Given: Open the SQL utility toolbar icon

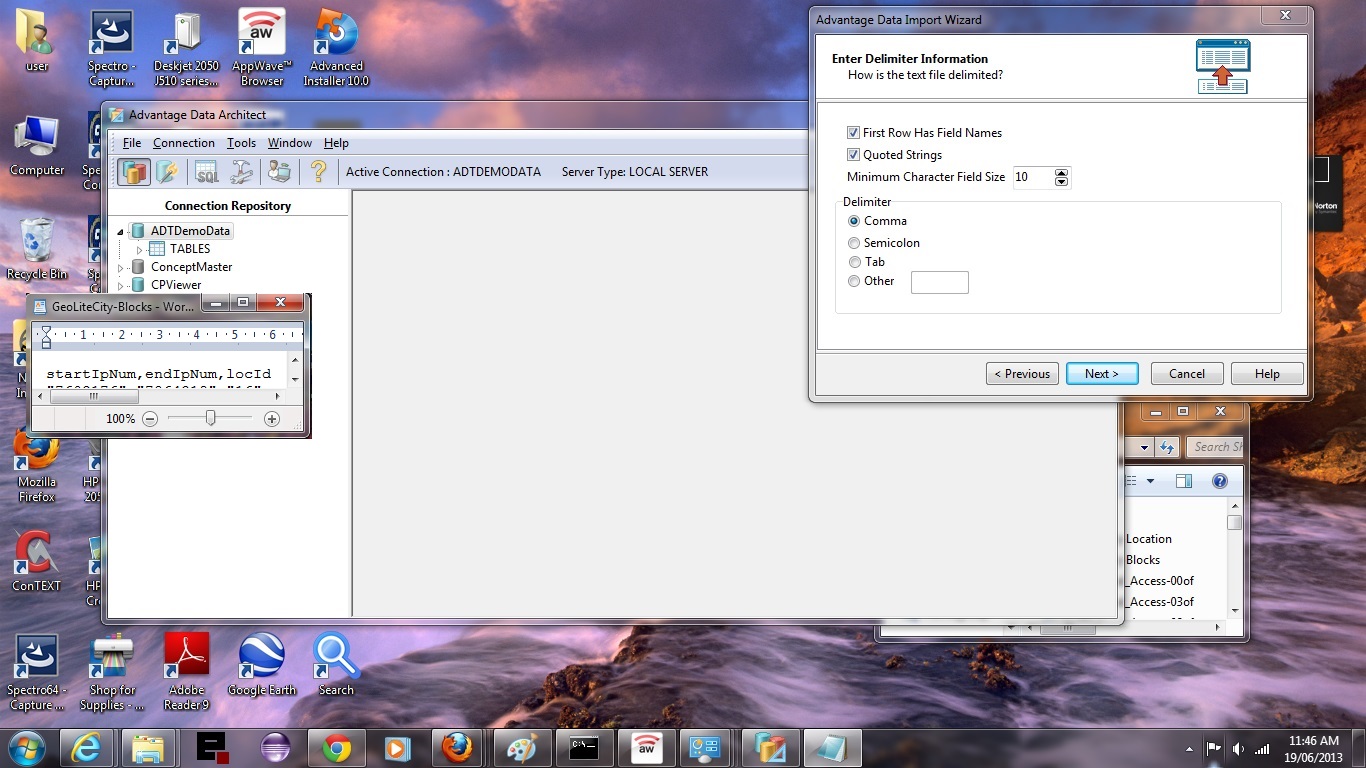Looking at the screenshot, I should click(206, 172).
